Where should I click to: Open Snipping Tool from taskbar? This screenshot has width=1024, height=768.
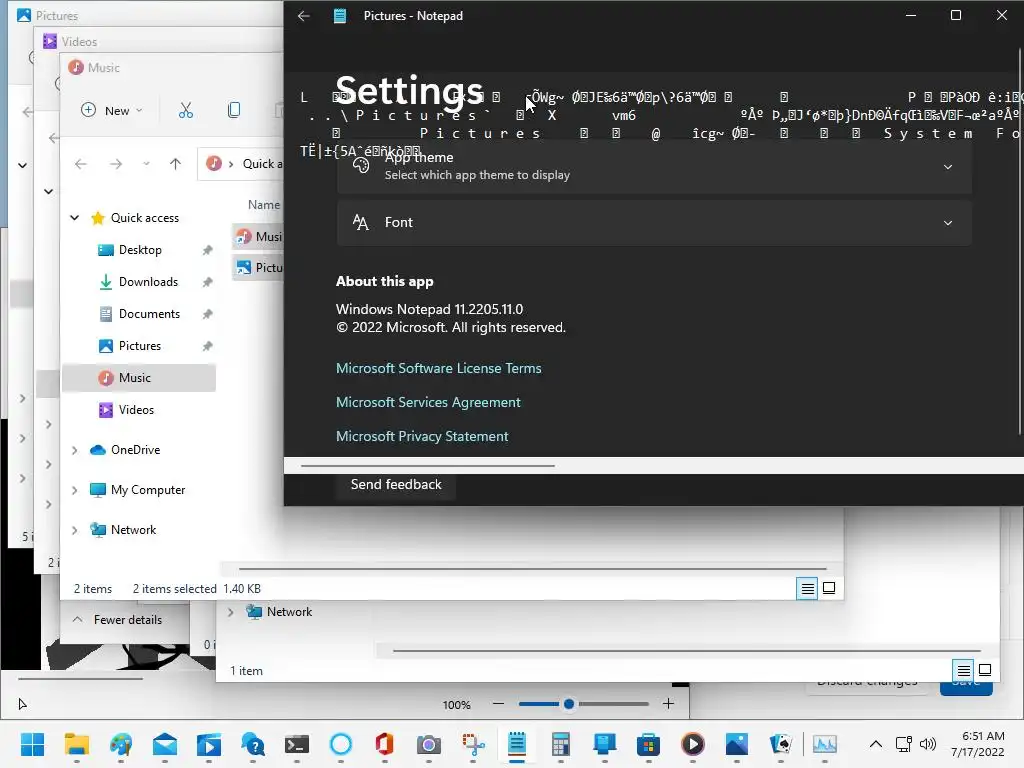[473, 744]
